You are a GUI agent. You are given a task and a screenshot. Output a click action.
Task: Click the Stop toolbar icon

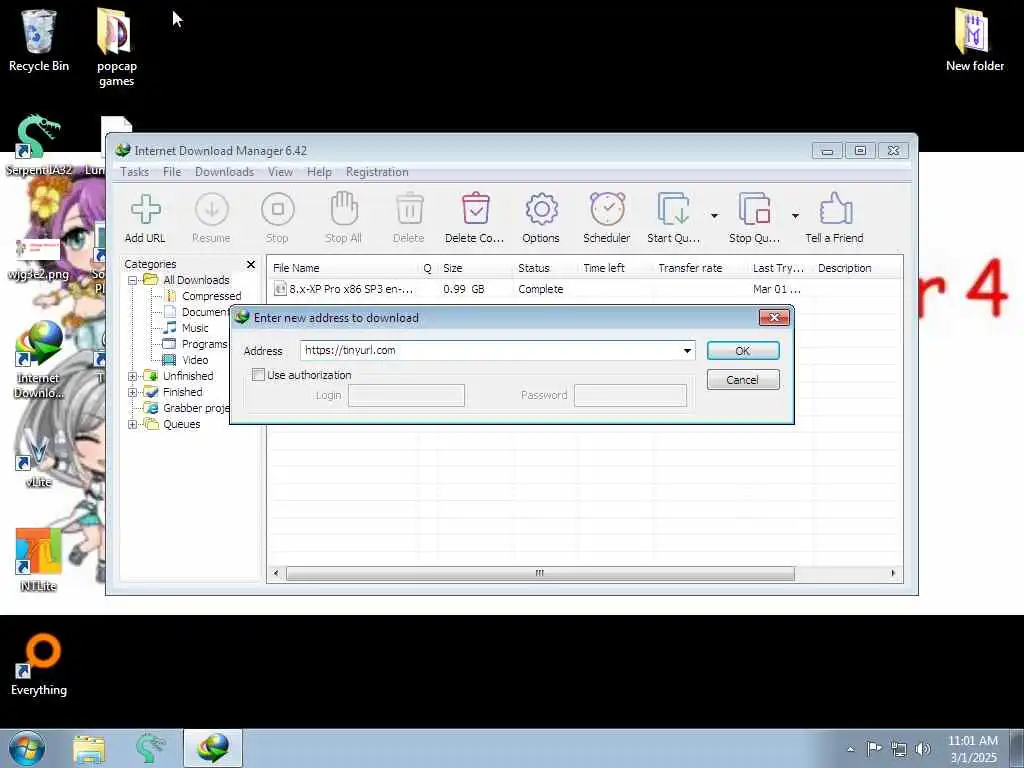(x=278, y=210)
